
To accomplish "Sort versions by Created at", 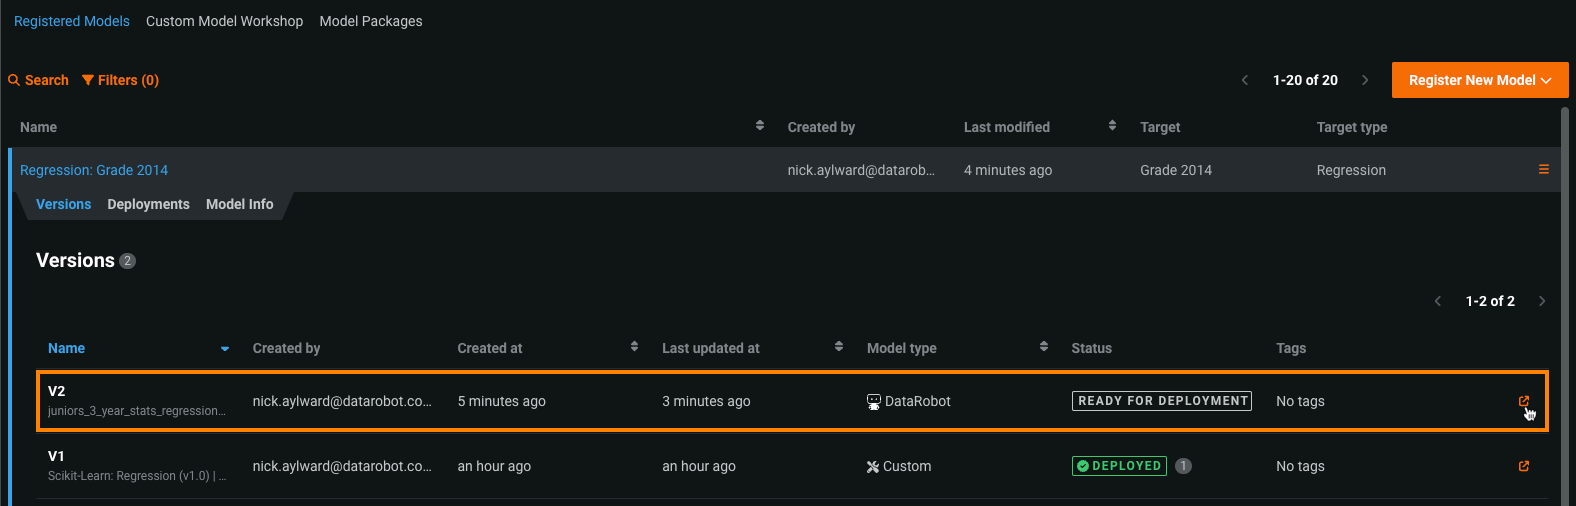I will click(634, 347).
